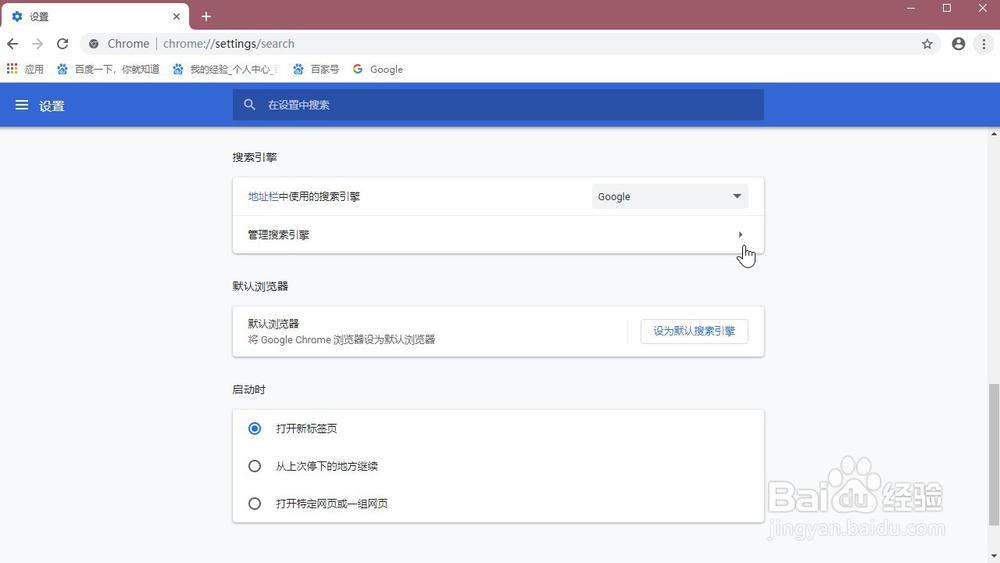Open the user profile icon
Screen dimensions: 1000x563
958,44
